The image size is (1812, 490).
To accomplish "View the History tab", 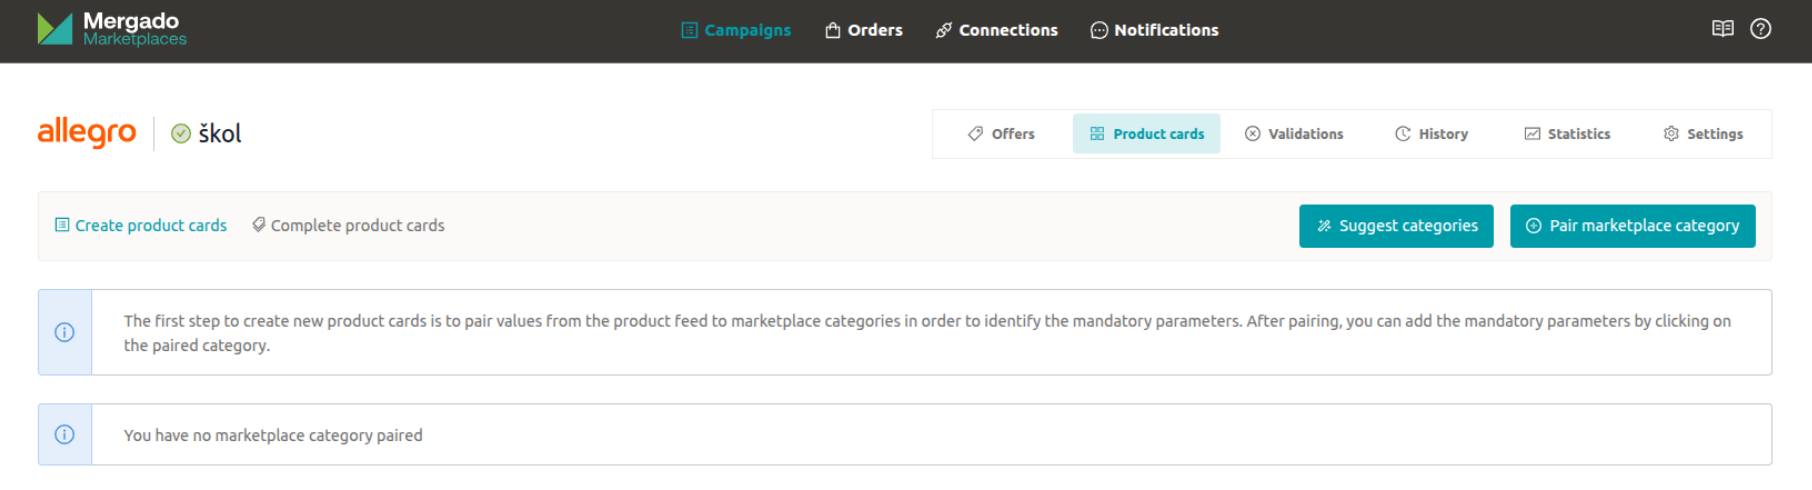I will pos(1431,134).
